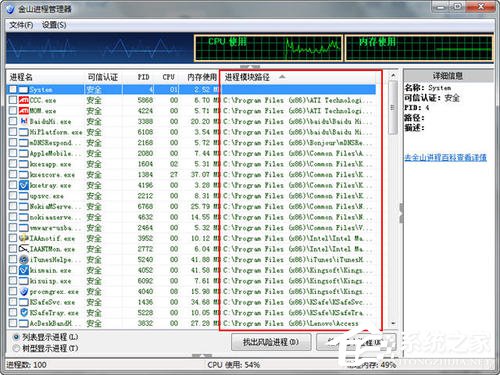Click the iTunesHelper process icon
The height and width of the screenshot is (375, 500).
24,260
